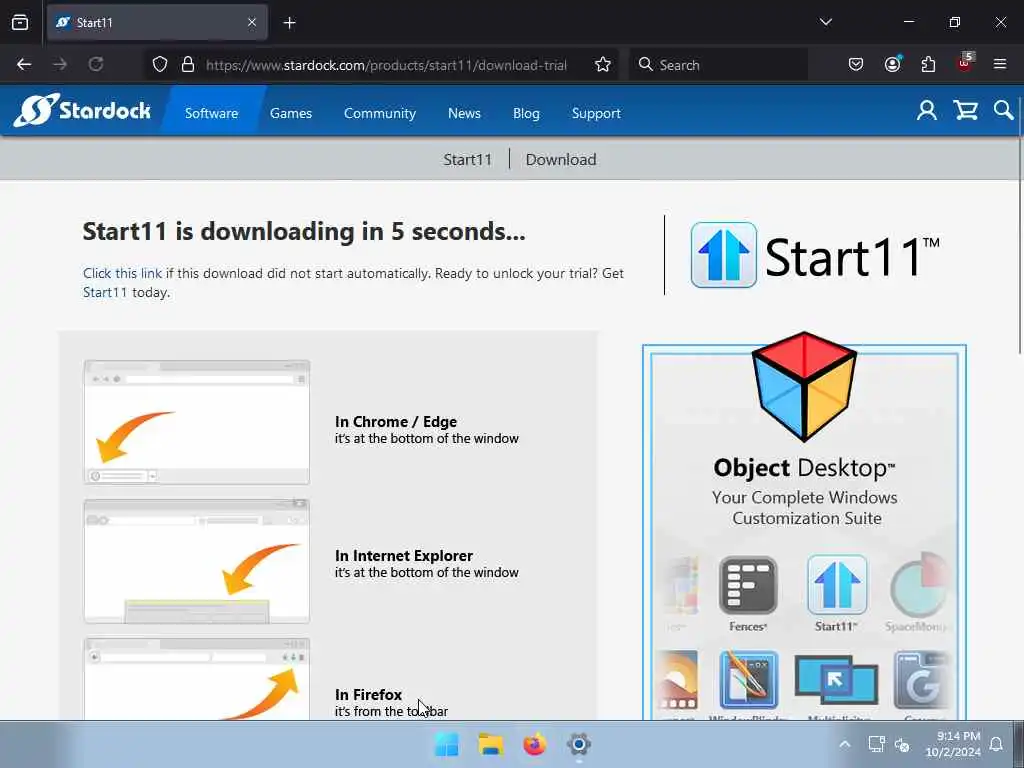Screen dimensions: 1024x768
Task: Expand the hidden system tray icons chevron
Action: 844,744
